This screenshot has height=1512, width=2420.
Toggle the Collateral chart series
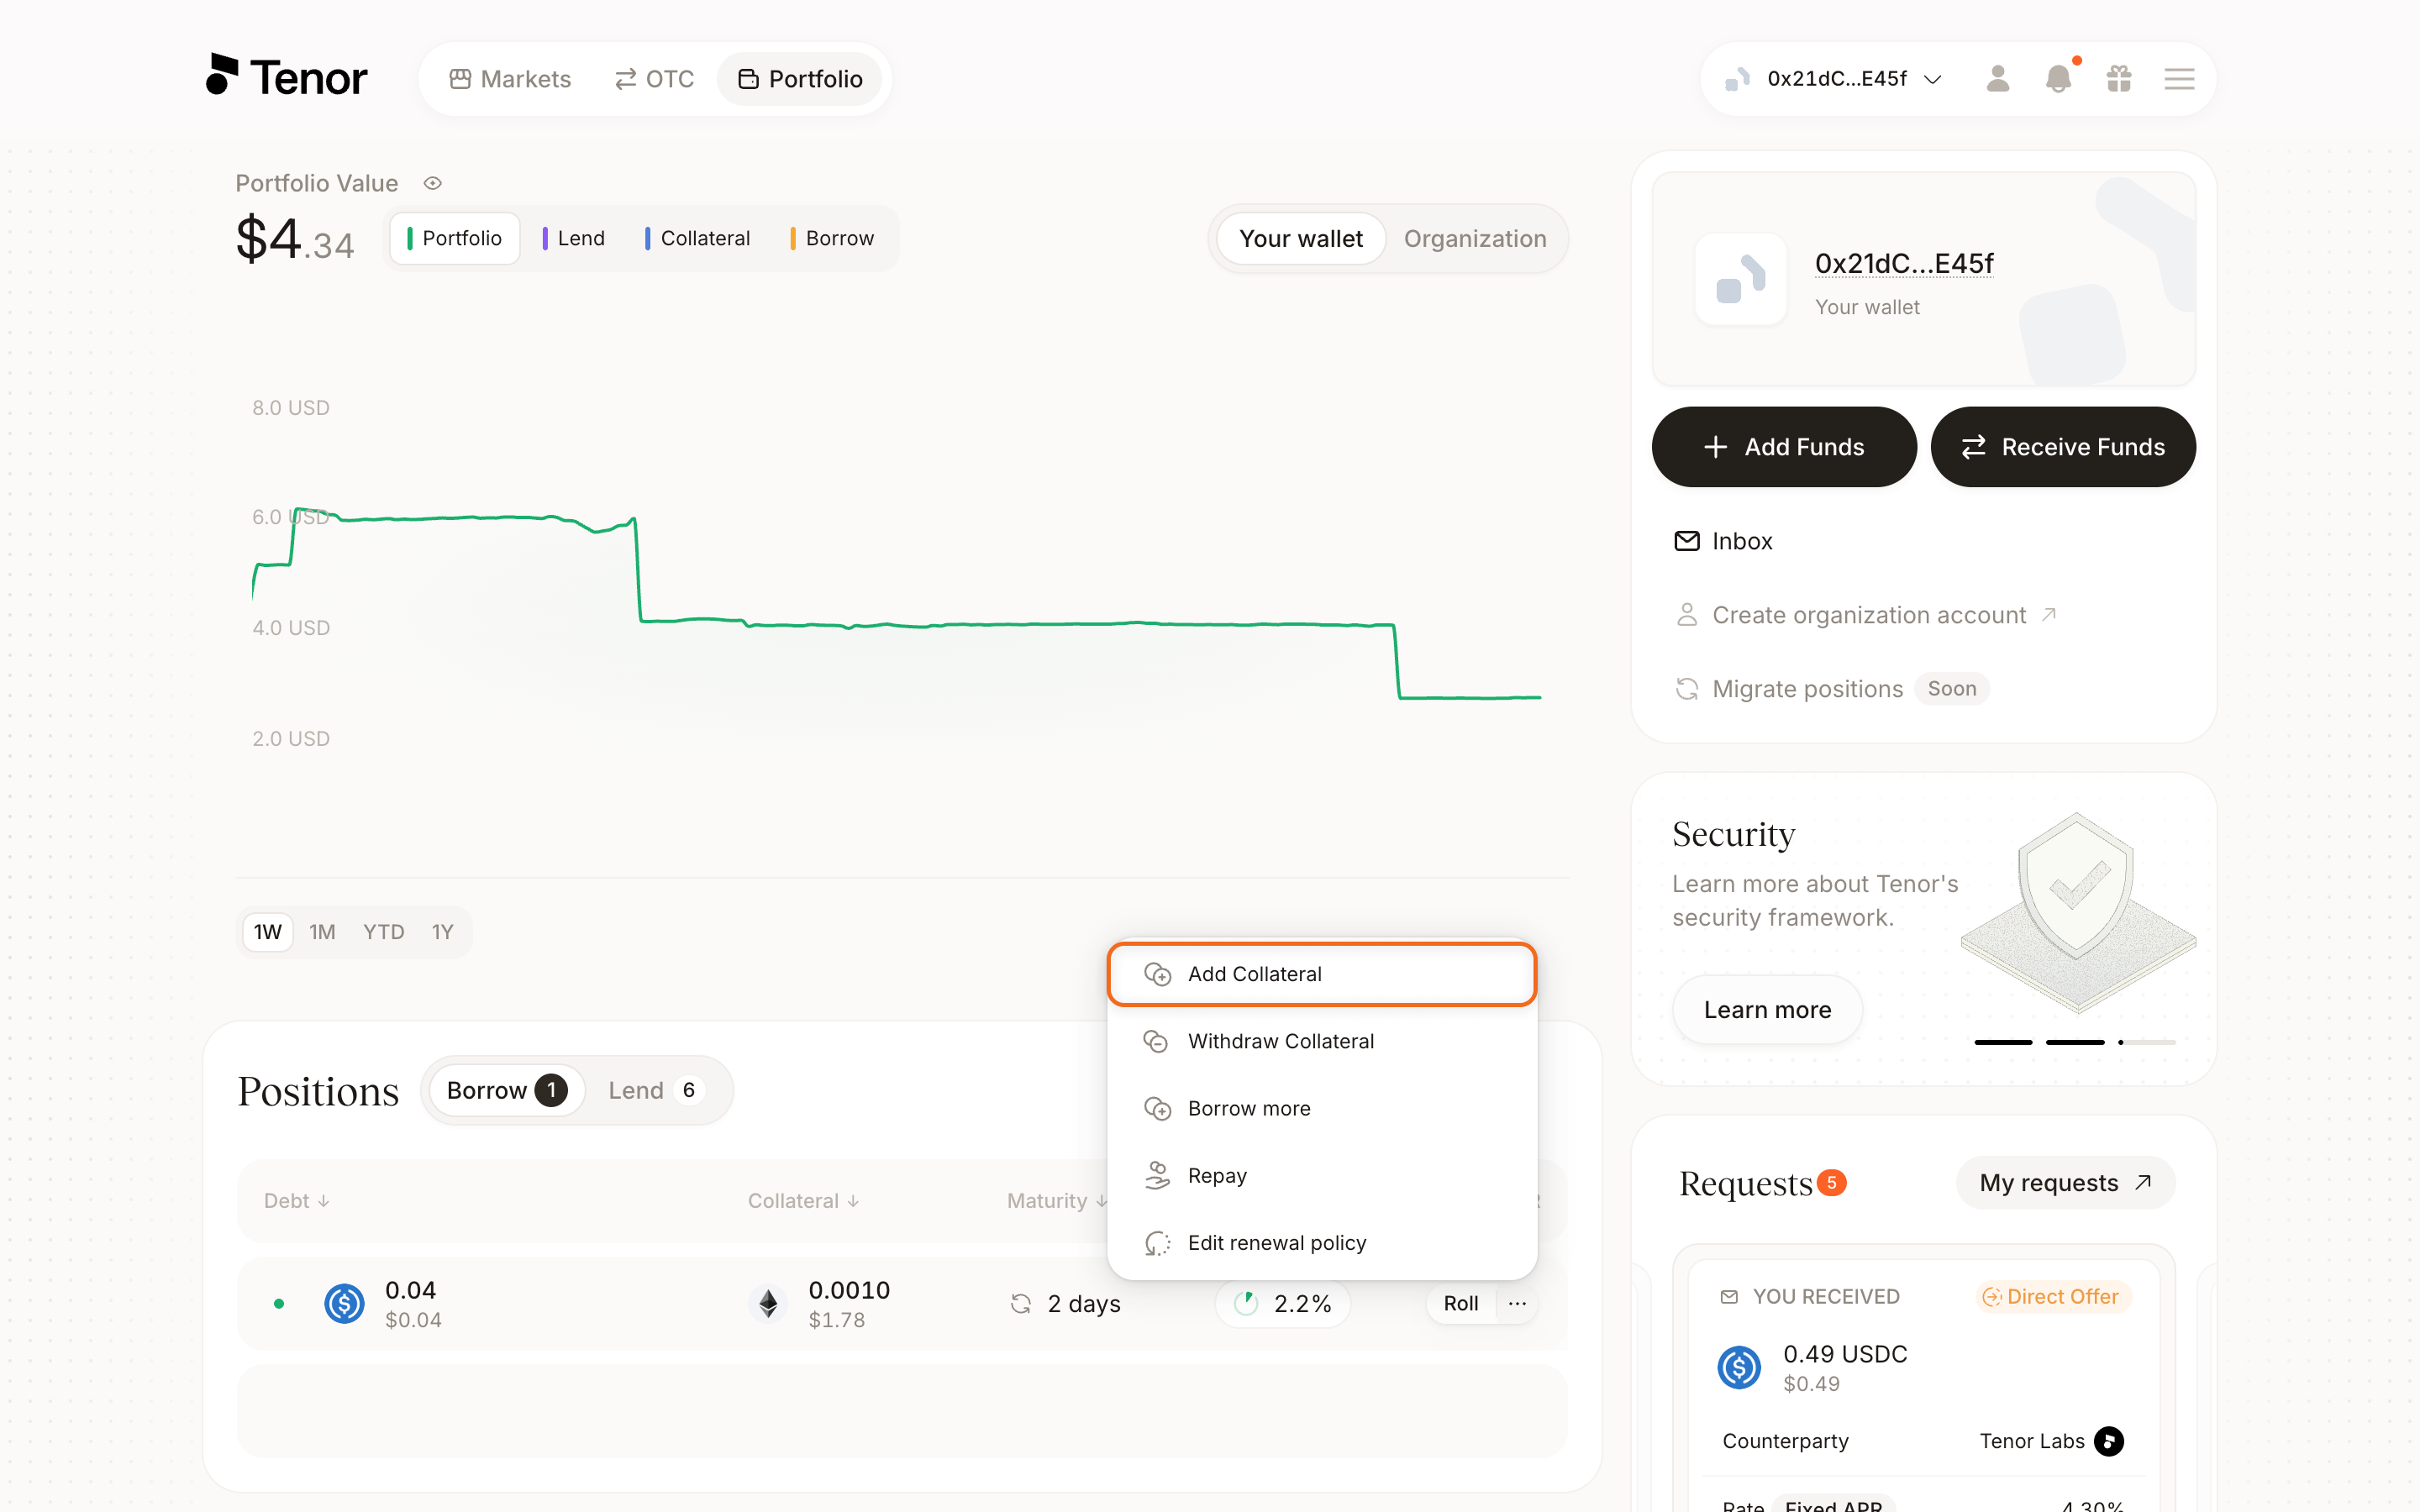pos(698,238)
